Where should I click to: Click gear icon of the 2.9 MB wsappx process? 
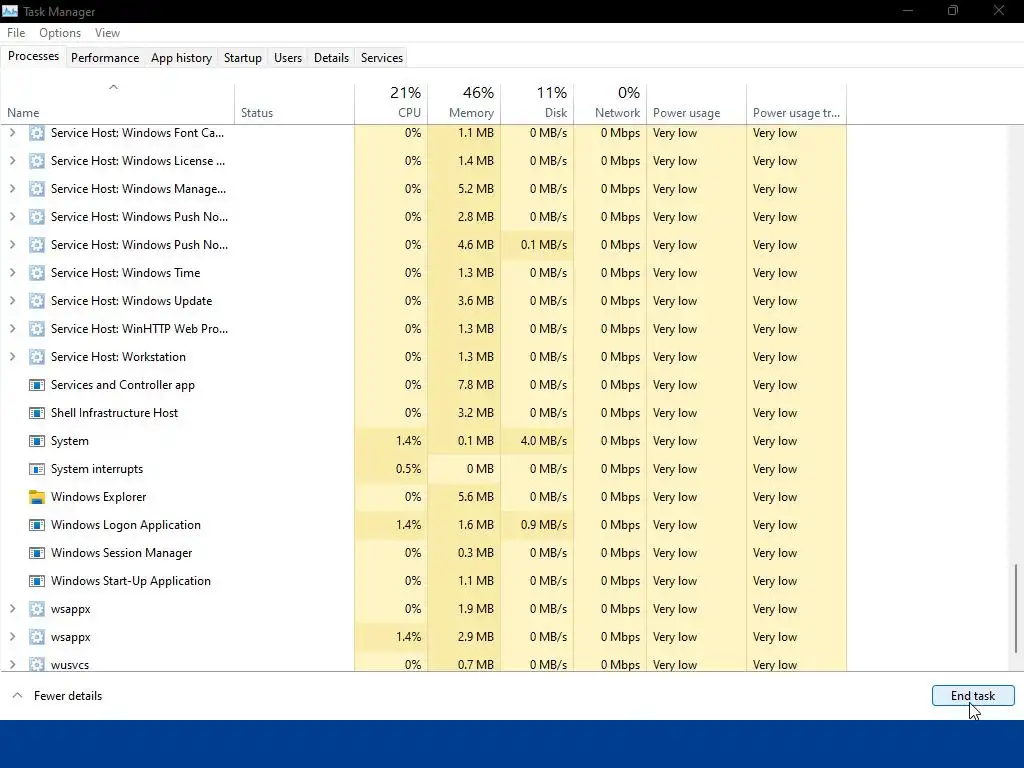37,637
